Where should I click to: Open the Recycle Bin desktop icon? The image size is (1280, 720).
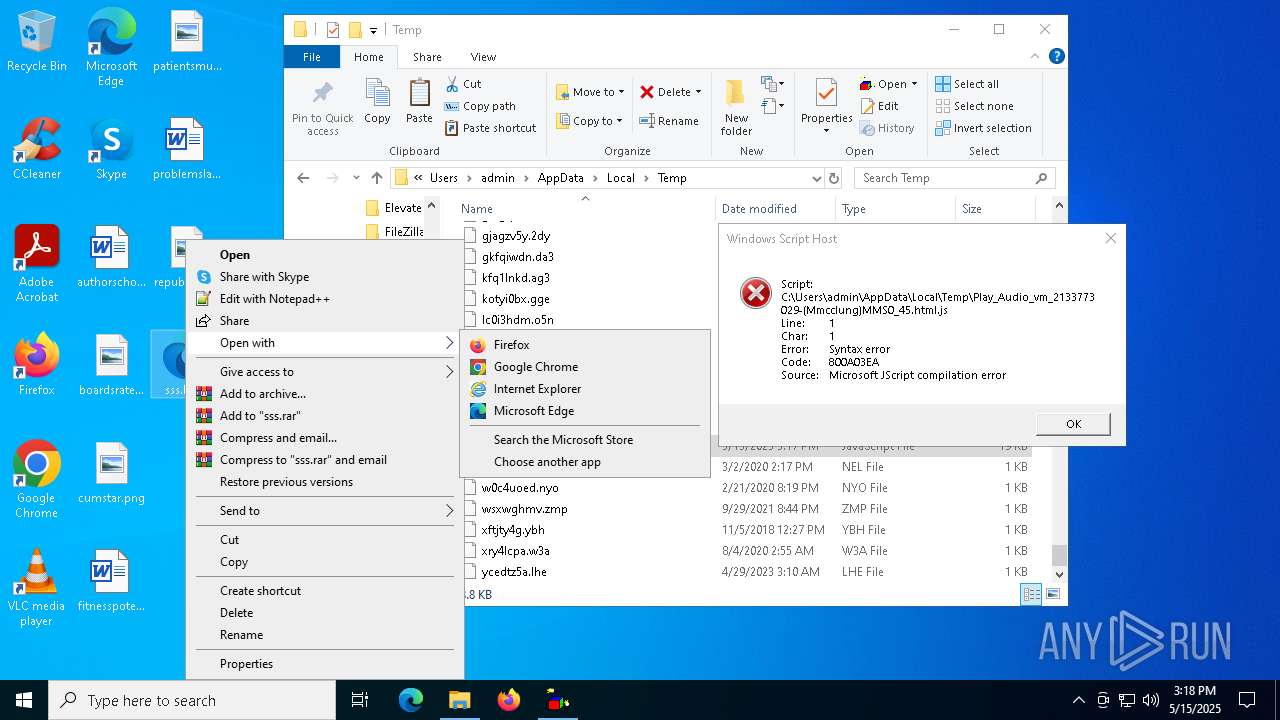(x=37, y=42)
